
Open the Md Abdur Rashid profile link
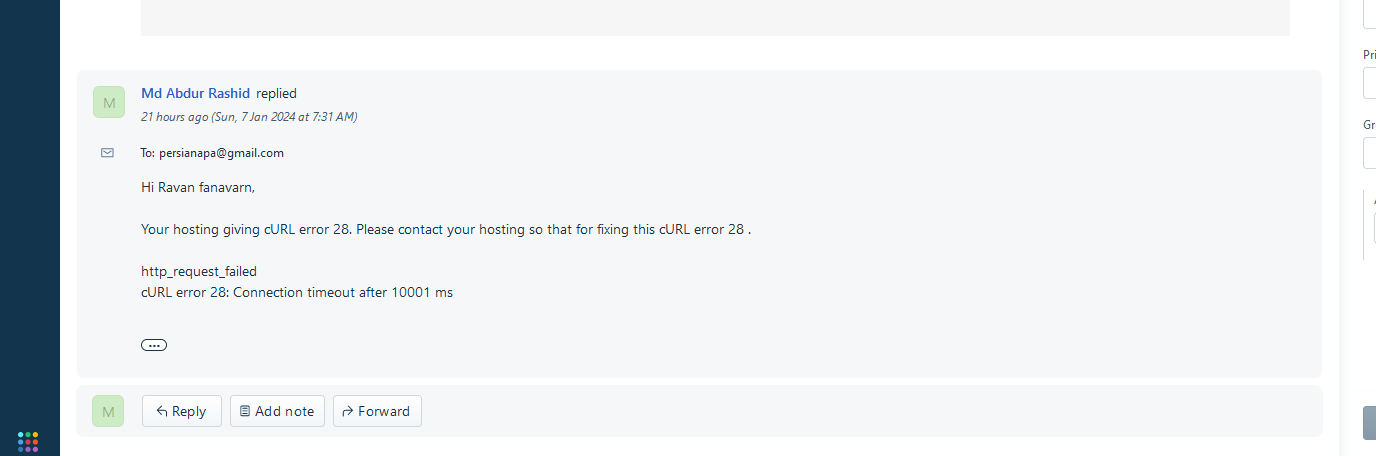coord(196,93)
